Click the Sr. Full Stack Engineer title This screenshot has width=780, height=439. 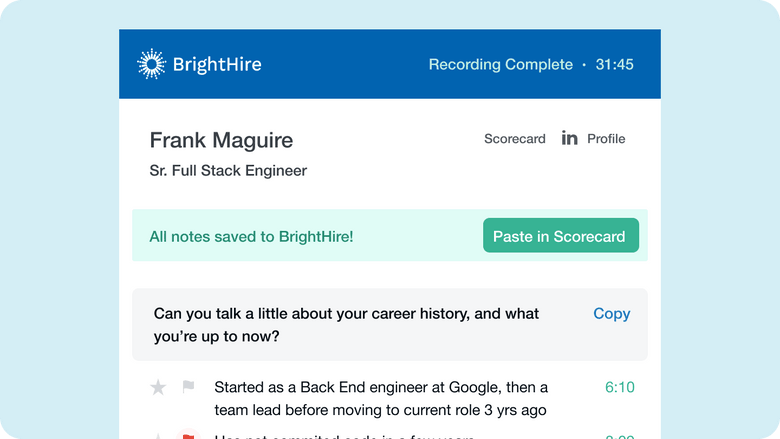coord(228,171)
